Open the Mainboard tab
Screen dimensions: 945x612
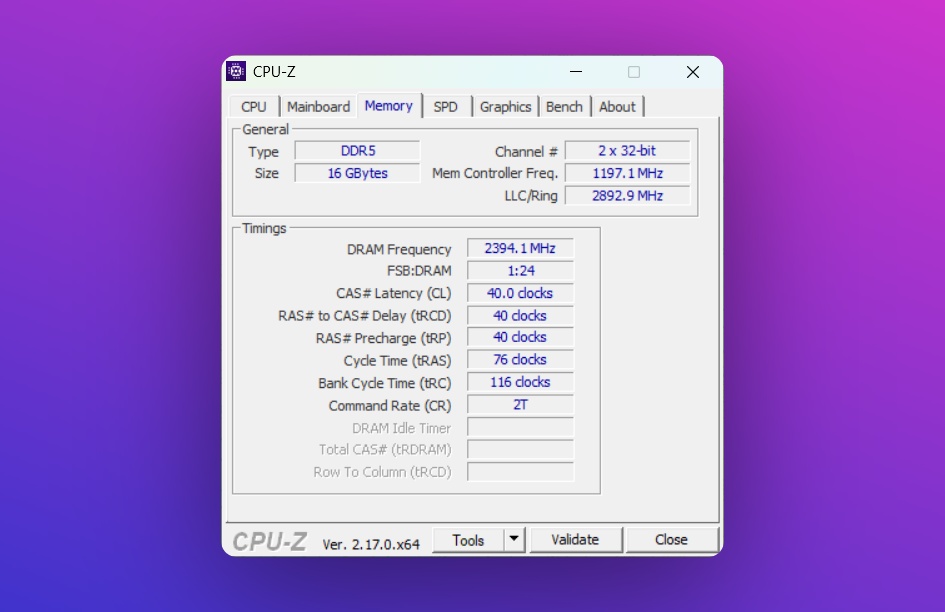pyautogui.click(x=318, y=107)
